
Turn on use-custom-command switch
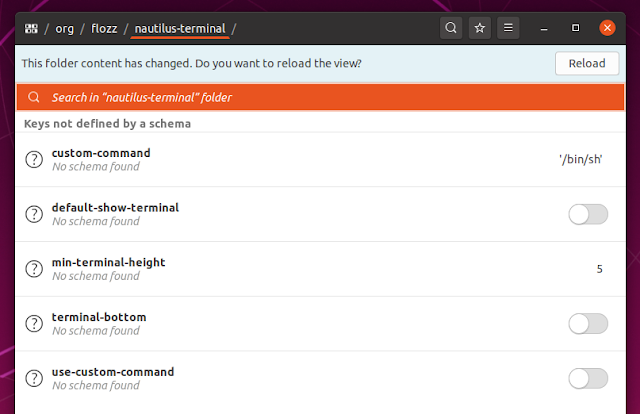[x=588, y=378]
